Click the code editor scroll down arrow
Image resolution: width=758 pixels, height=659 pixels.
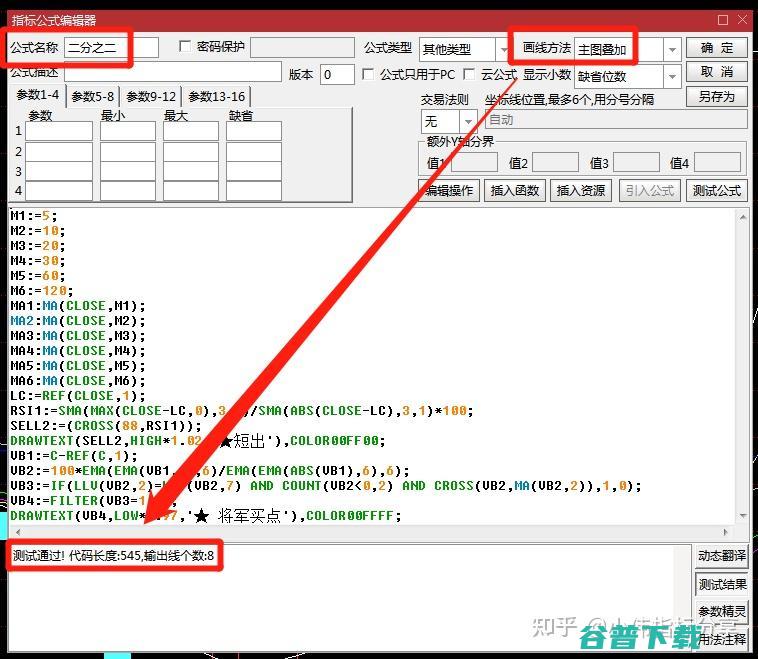point(743,516)
